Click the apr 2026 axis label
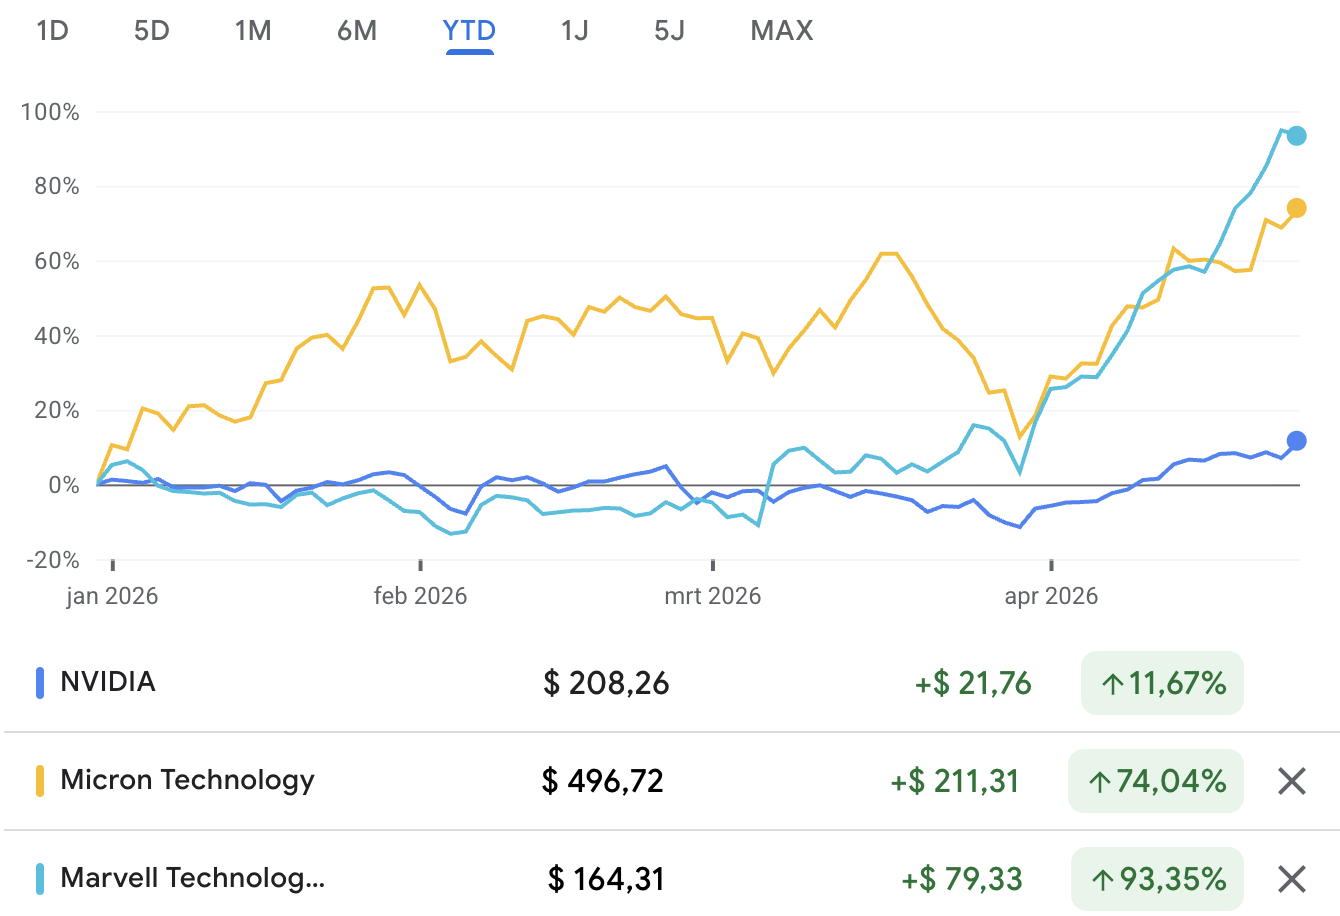The image size is (1340, 916). 1051,596
